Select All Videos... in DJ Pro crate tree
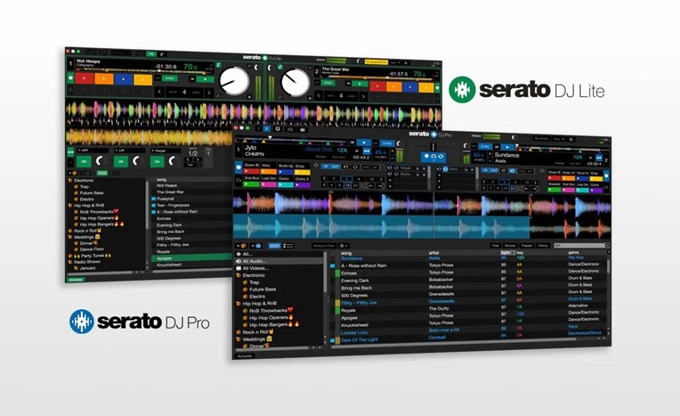Screen dimensions: 680x416 (255, 268)
